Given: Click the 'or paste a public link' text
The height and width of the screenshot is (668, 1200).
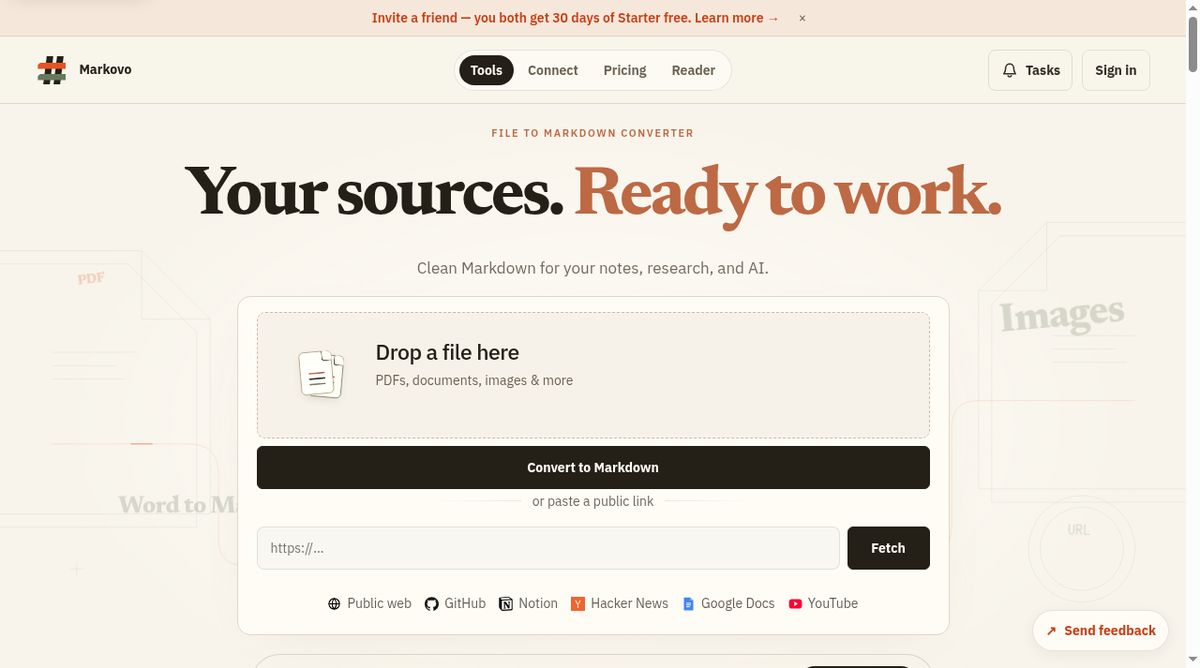Looking at the screenshot, I should click(x=593, y=501).
